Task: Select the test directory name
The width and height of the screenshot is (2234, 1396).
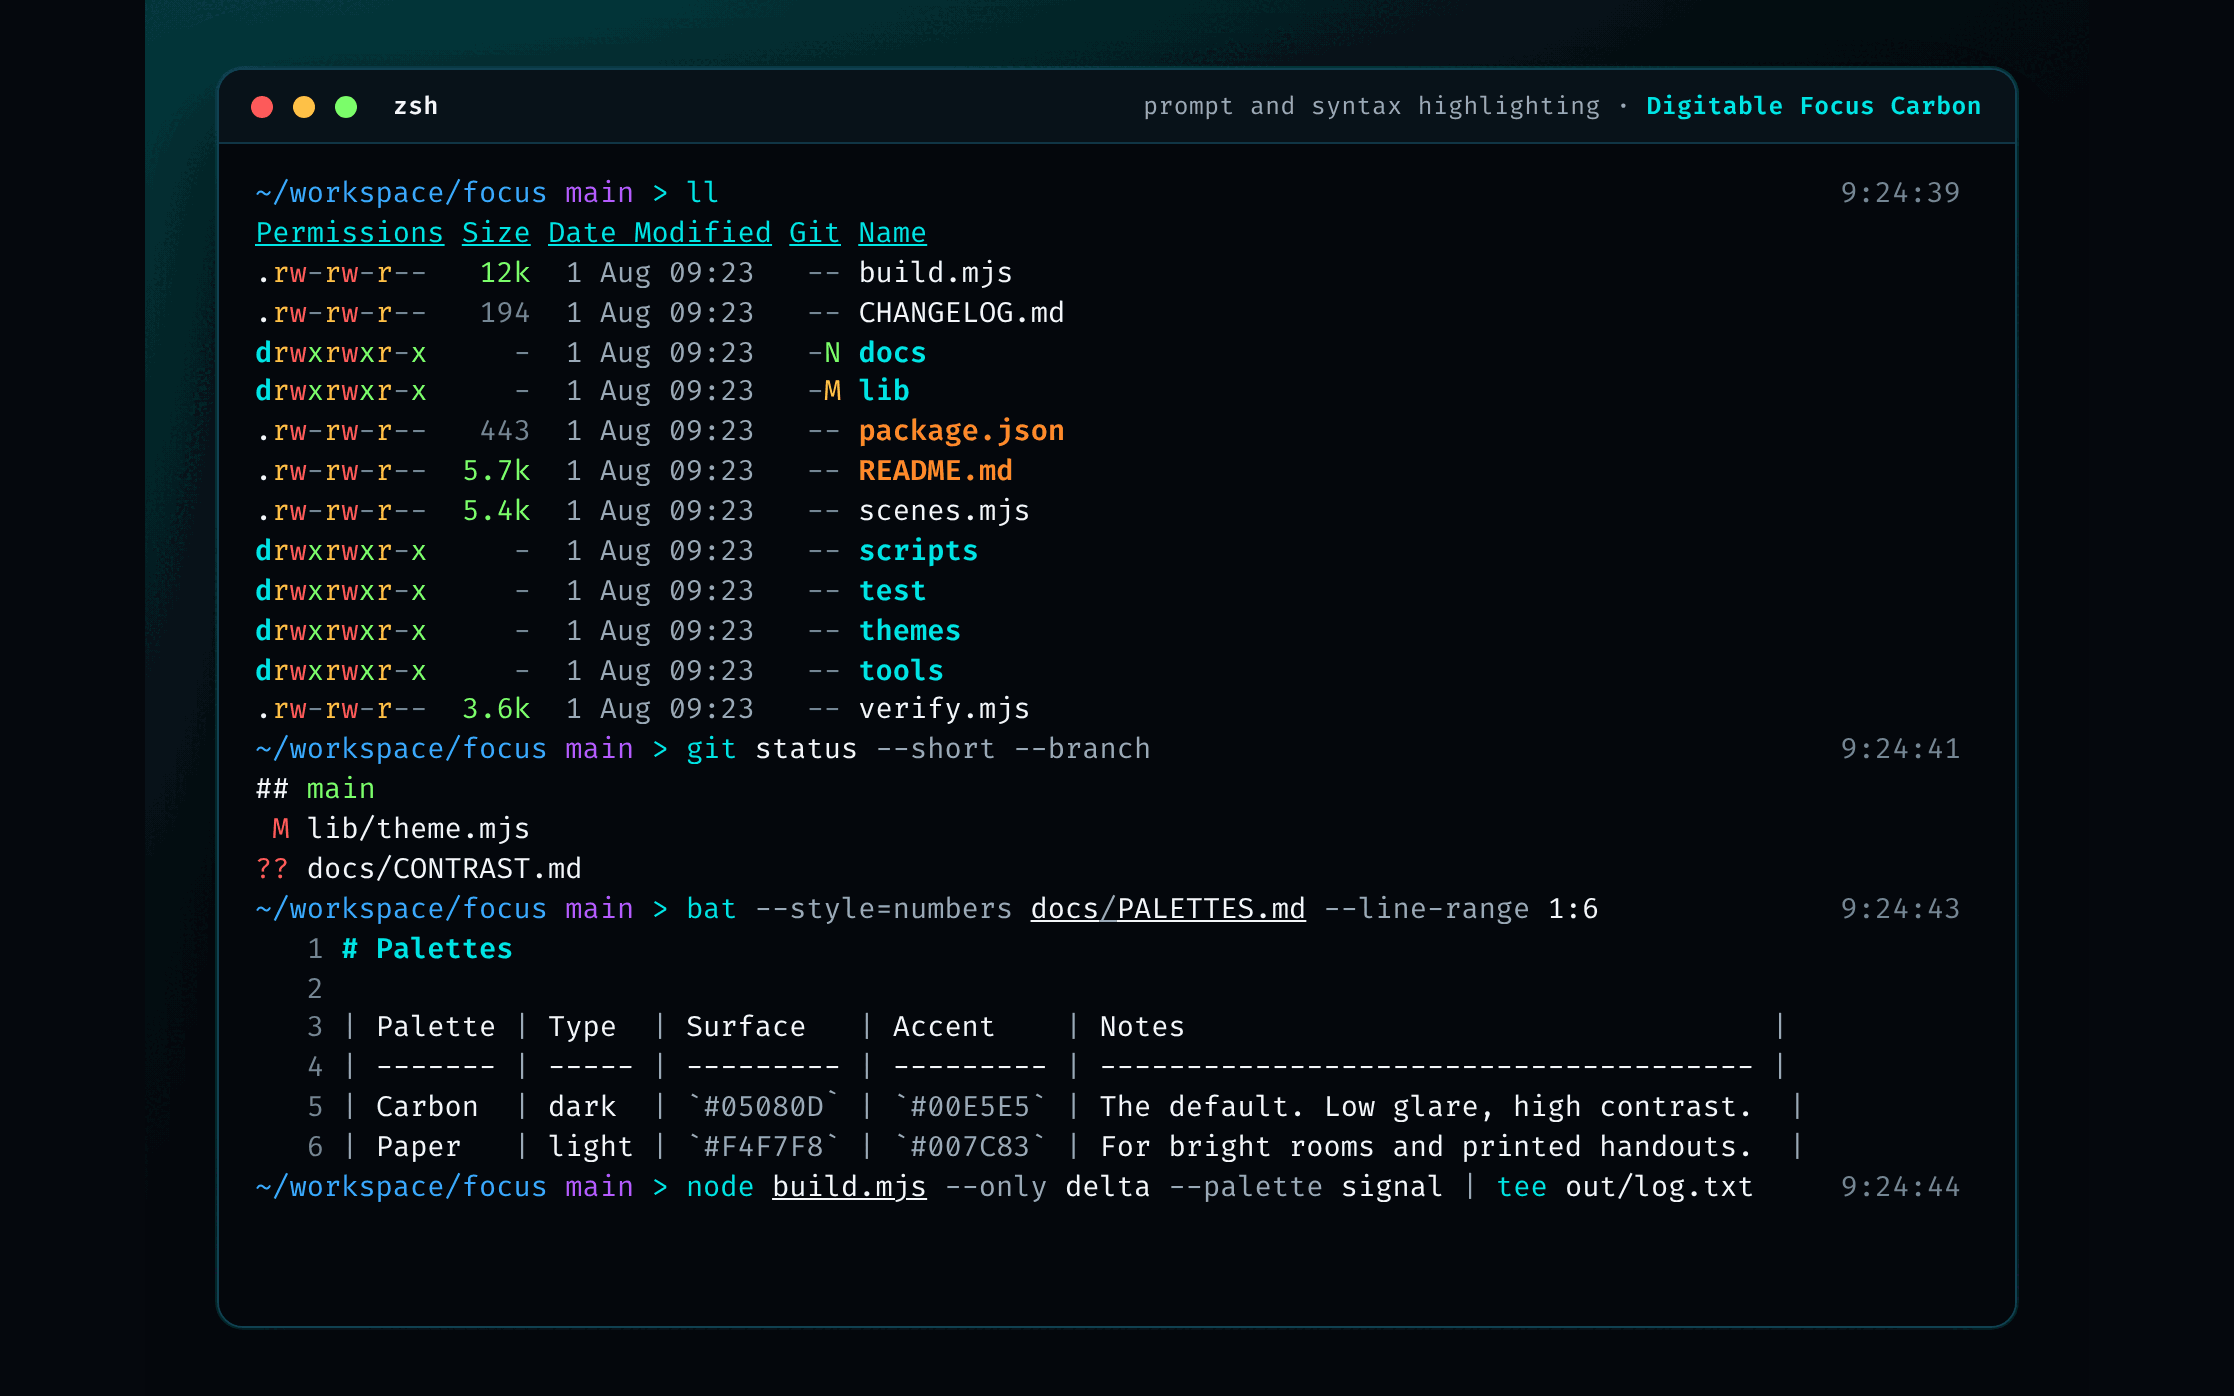Action: pyautogui.click(x=892, y=591)
